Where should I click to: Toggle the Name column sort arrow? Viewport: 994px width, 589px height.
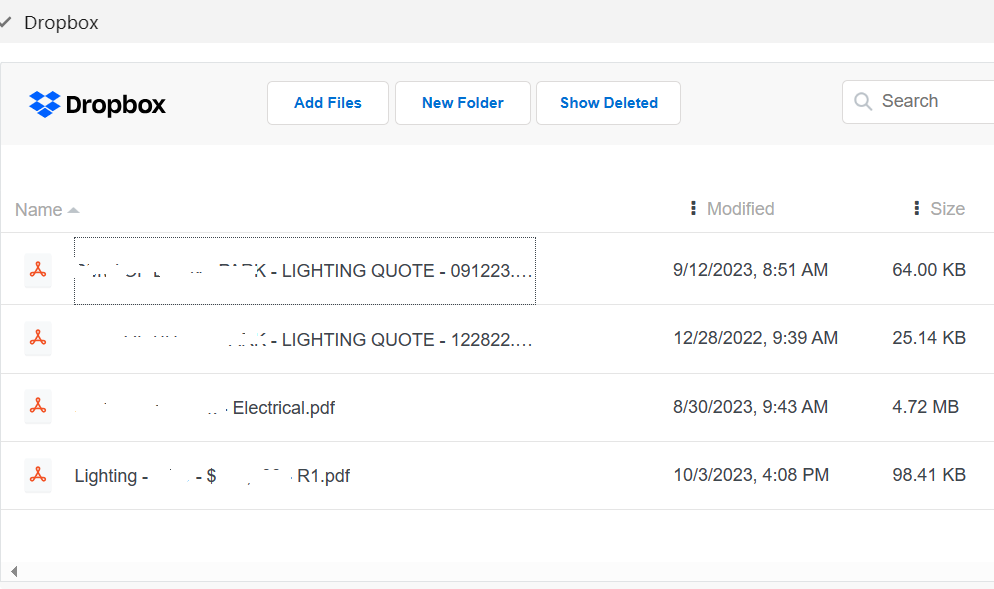(x=74, y=210)
